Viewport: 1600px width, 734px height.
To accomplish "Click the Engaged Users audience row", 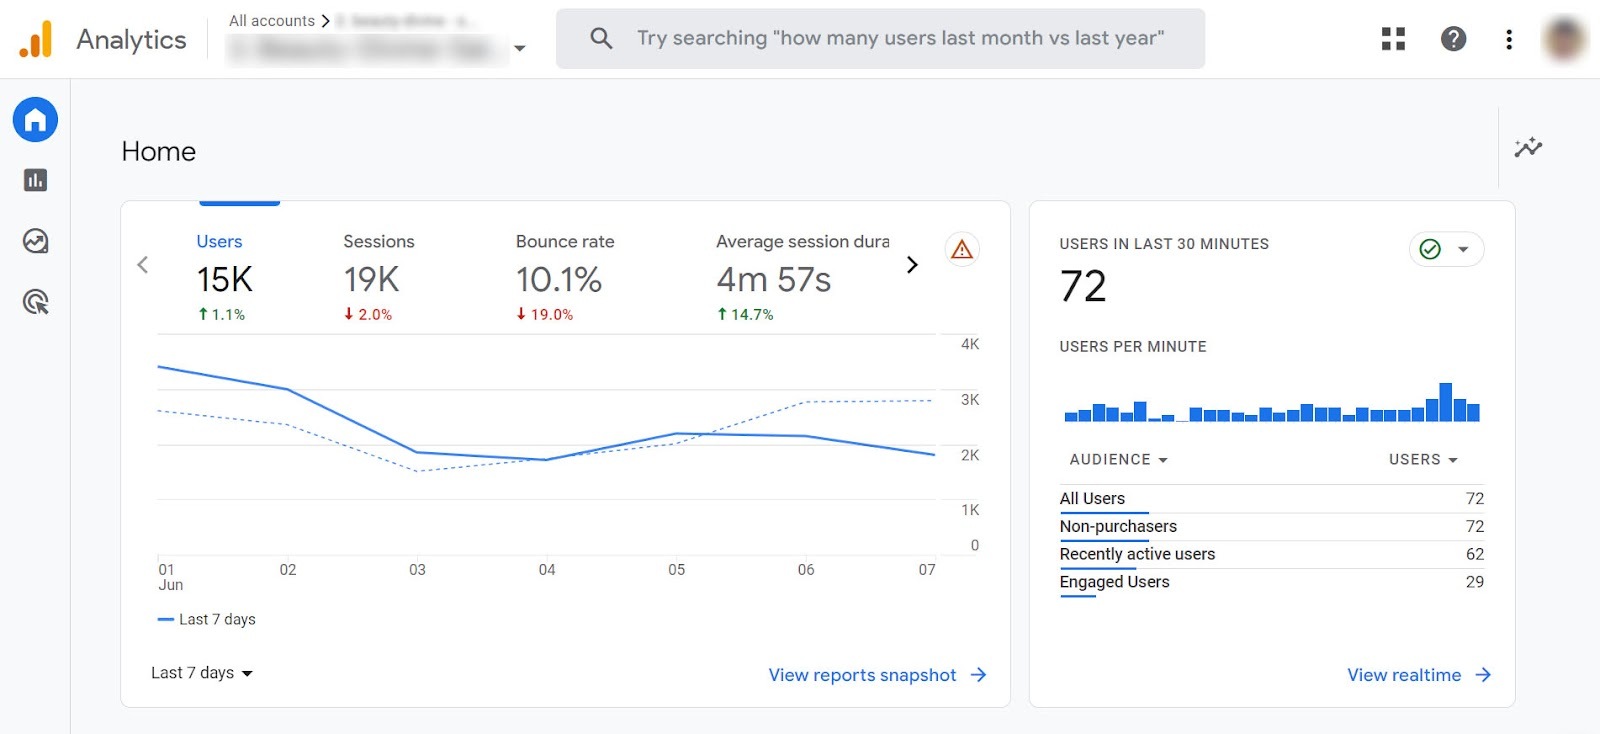I will click(x=1271, y=582).
